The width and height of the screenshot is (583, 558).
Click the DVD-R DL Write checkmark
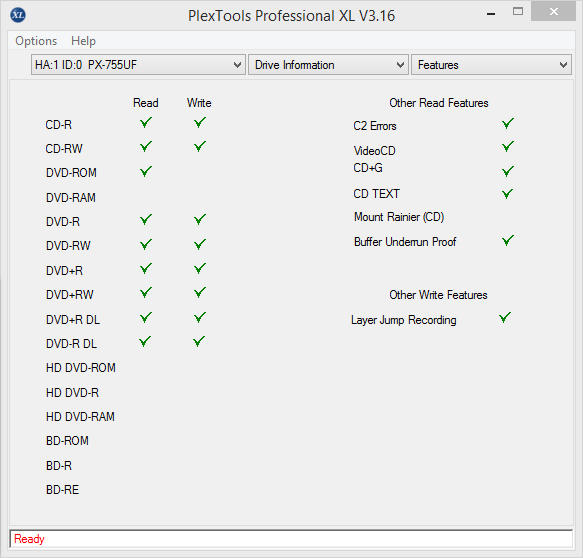(199, 342)
